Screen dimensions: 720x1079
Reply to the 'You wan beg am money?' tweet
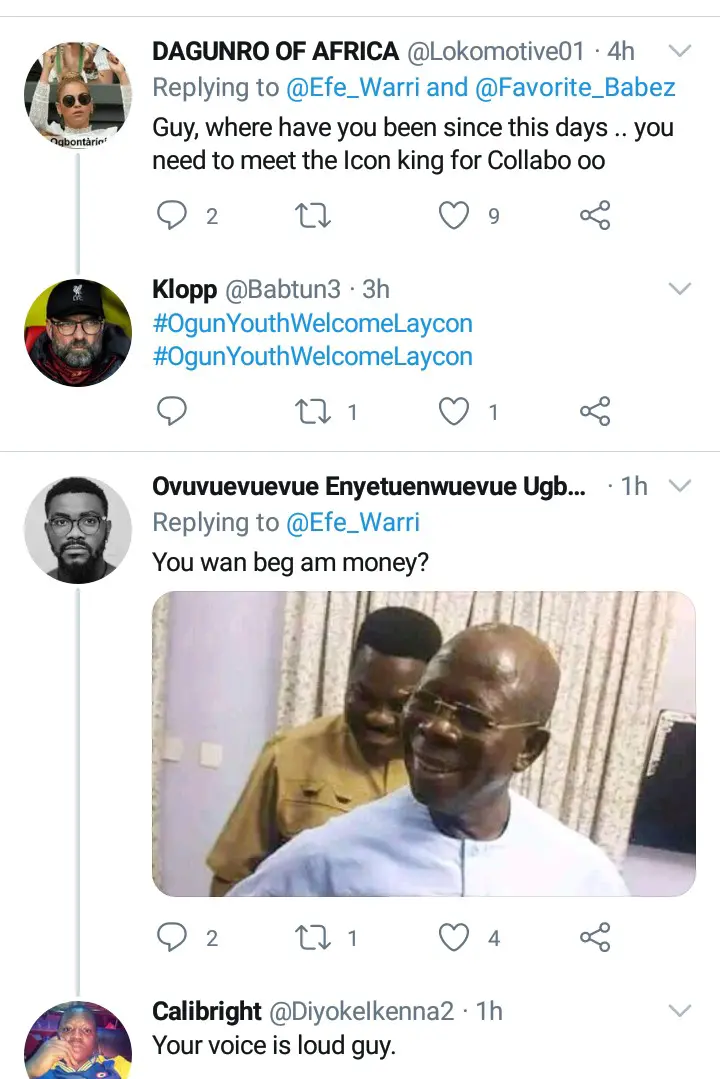click(x=173, y=937)
